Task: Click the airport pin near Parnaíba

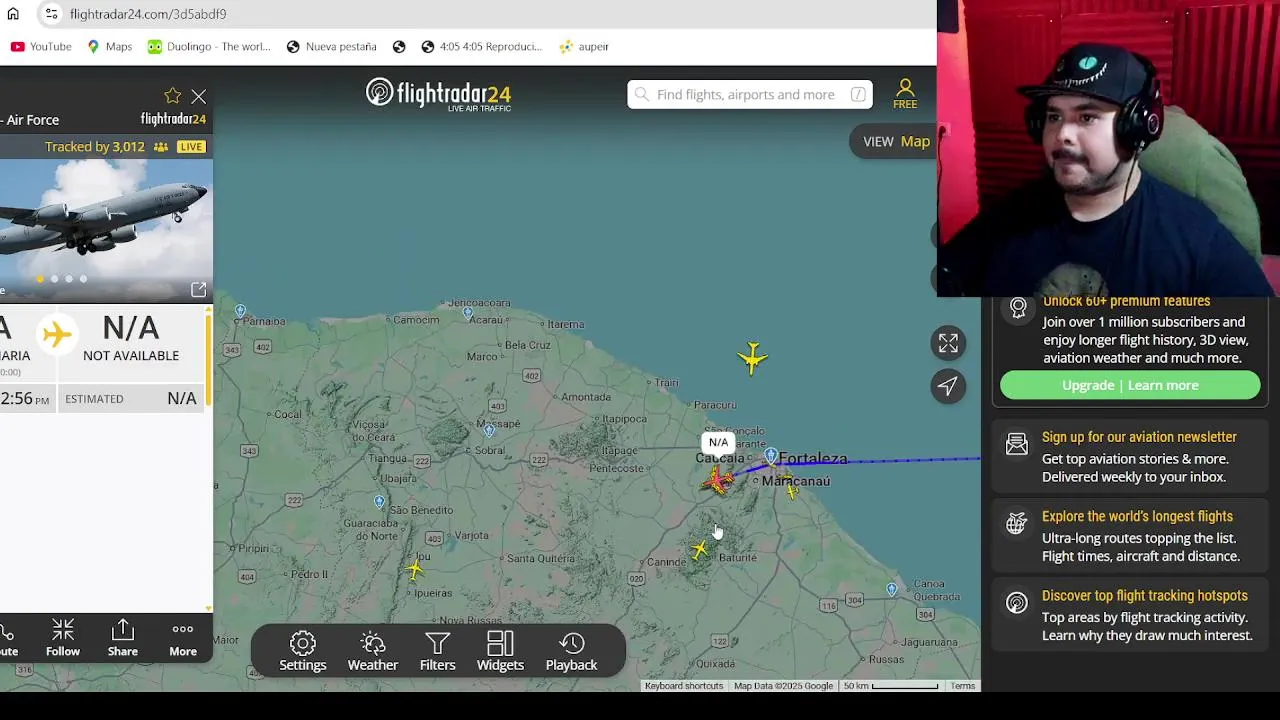Action: coord(240,311)
